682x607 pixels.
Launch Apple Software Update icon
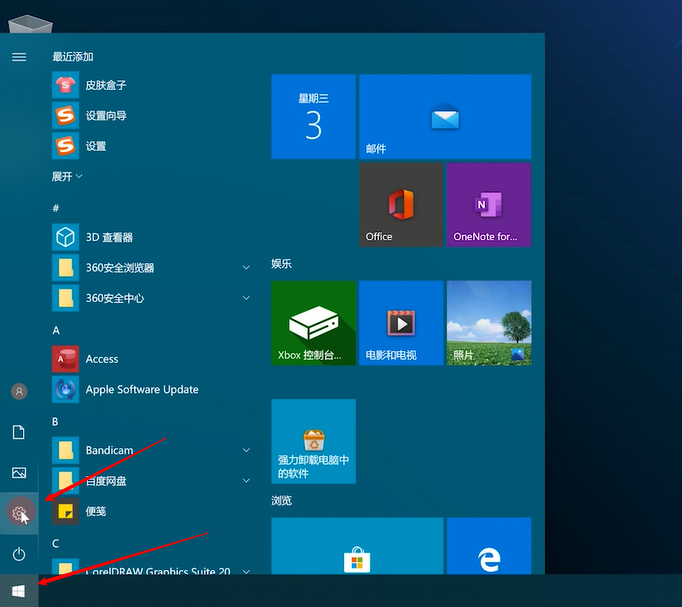coord(65,389)
